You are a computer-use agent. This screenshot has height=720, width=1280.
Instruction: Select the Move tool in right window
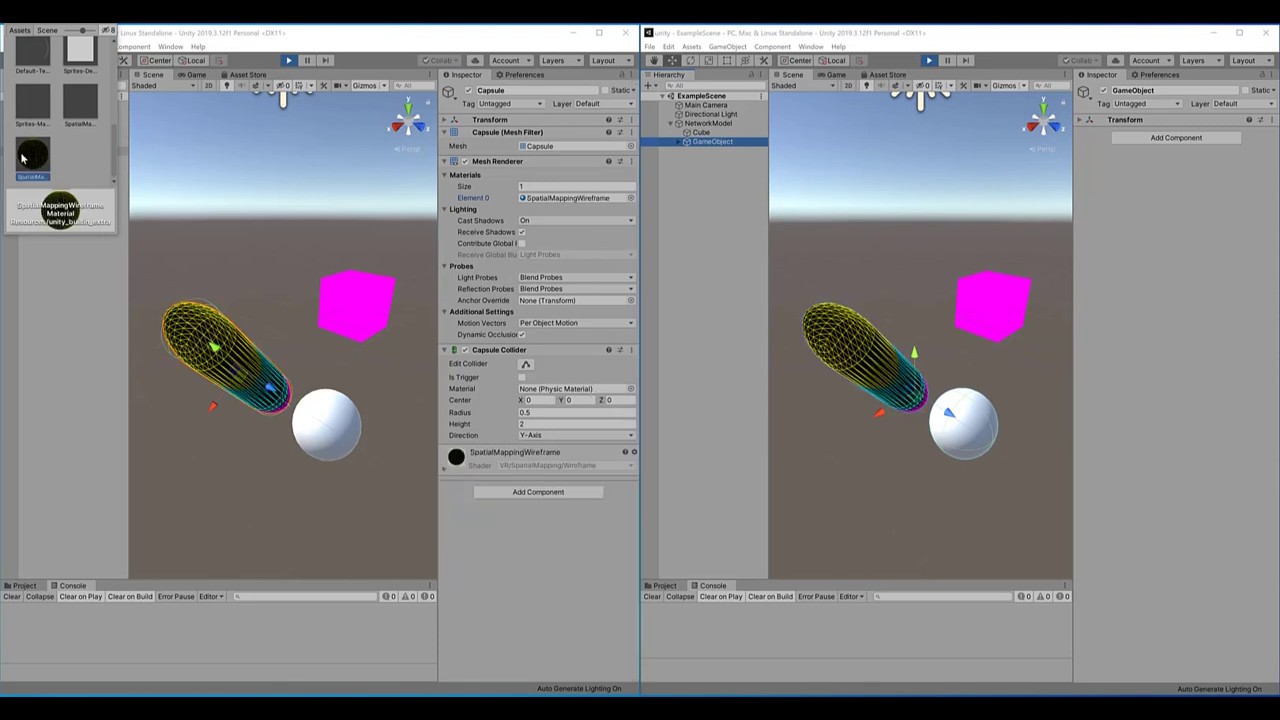[x=672, y=60]
